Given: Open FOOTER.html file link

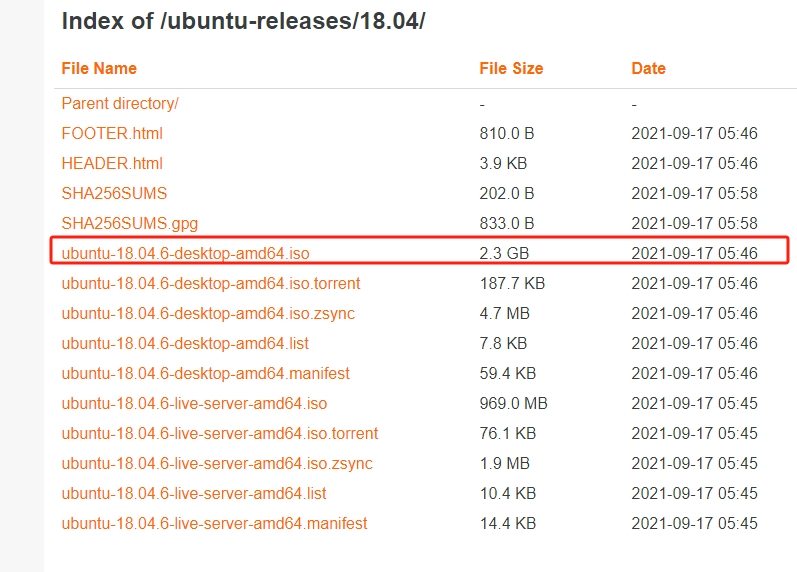Looking at the screenshot, I should [x=112, y=133].
